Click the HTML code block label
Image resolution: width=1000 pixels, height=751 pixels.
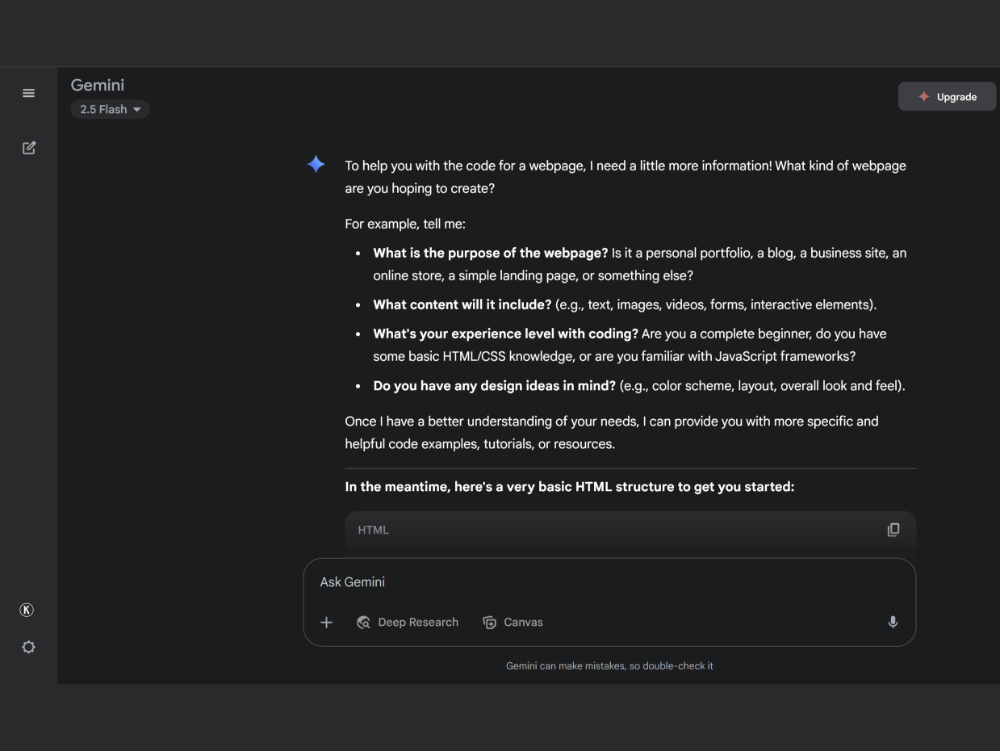pos(373,530)
